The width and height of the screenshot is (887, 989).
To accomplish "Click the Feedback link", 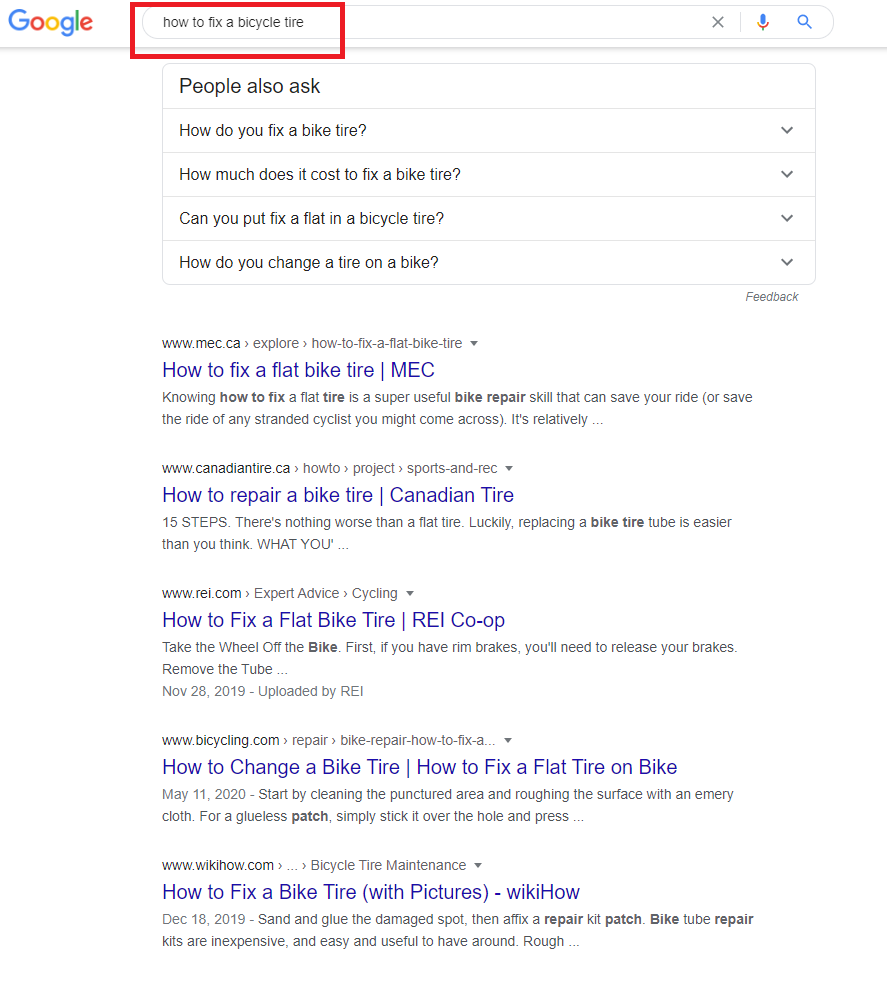I will (x=772, y=296).
